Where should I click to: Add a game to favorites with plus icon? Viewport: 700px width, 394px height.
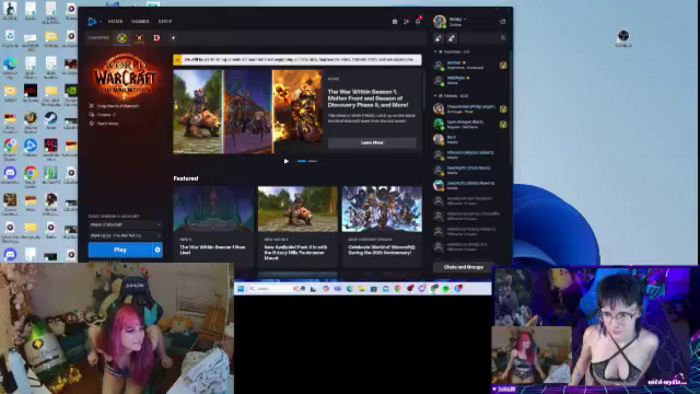(173, 38)
